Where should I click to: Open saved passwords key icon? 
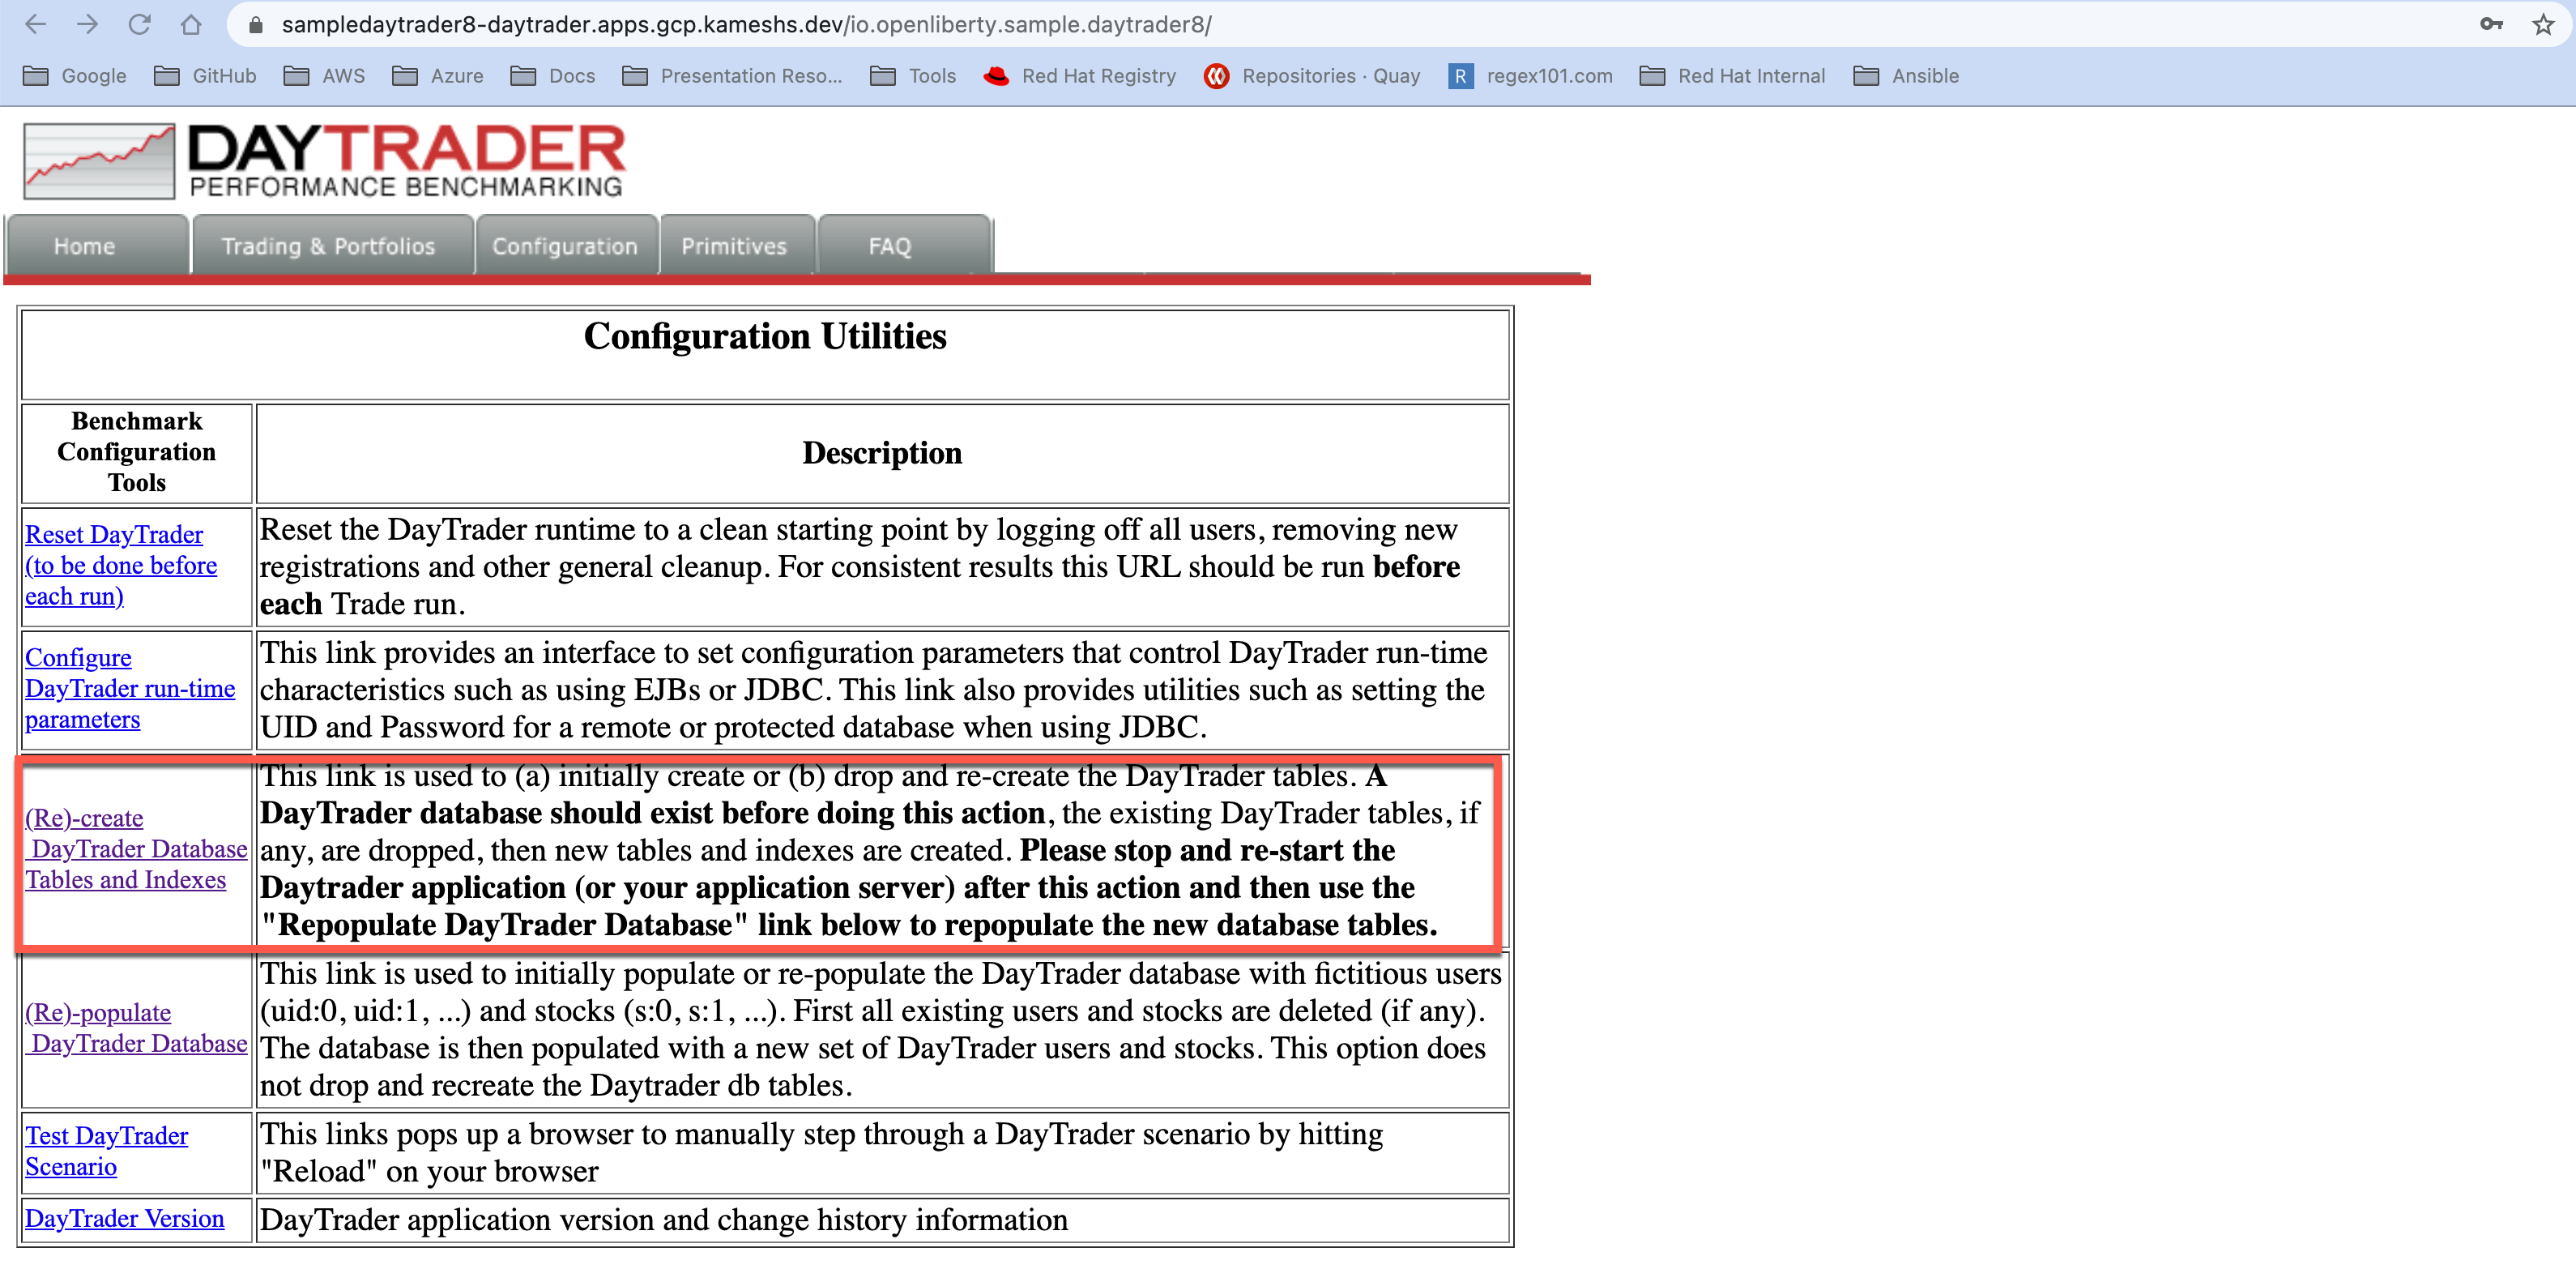point(2491,24)
